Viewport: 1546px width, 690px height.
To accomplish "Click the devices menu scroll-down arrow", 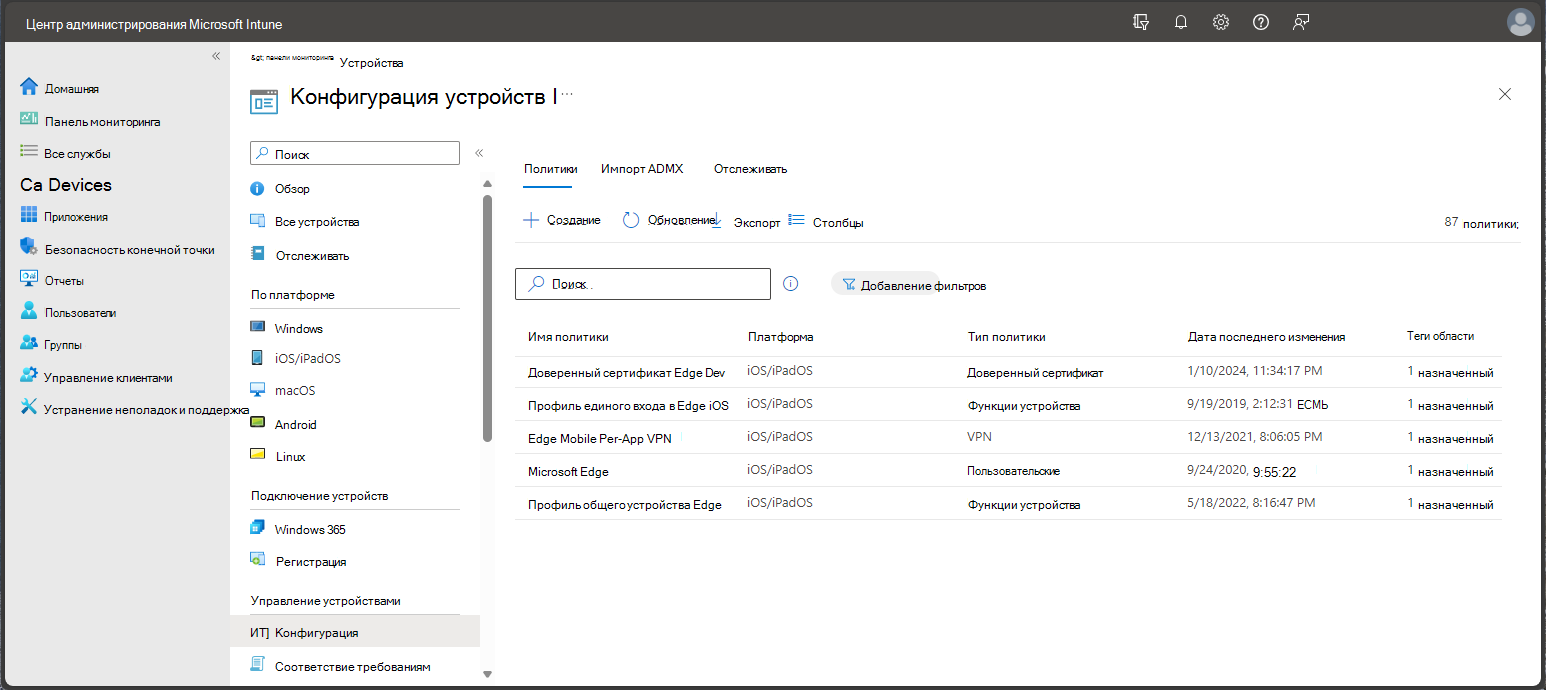I will (x=487, y=675).
